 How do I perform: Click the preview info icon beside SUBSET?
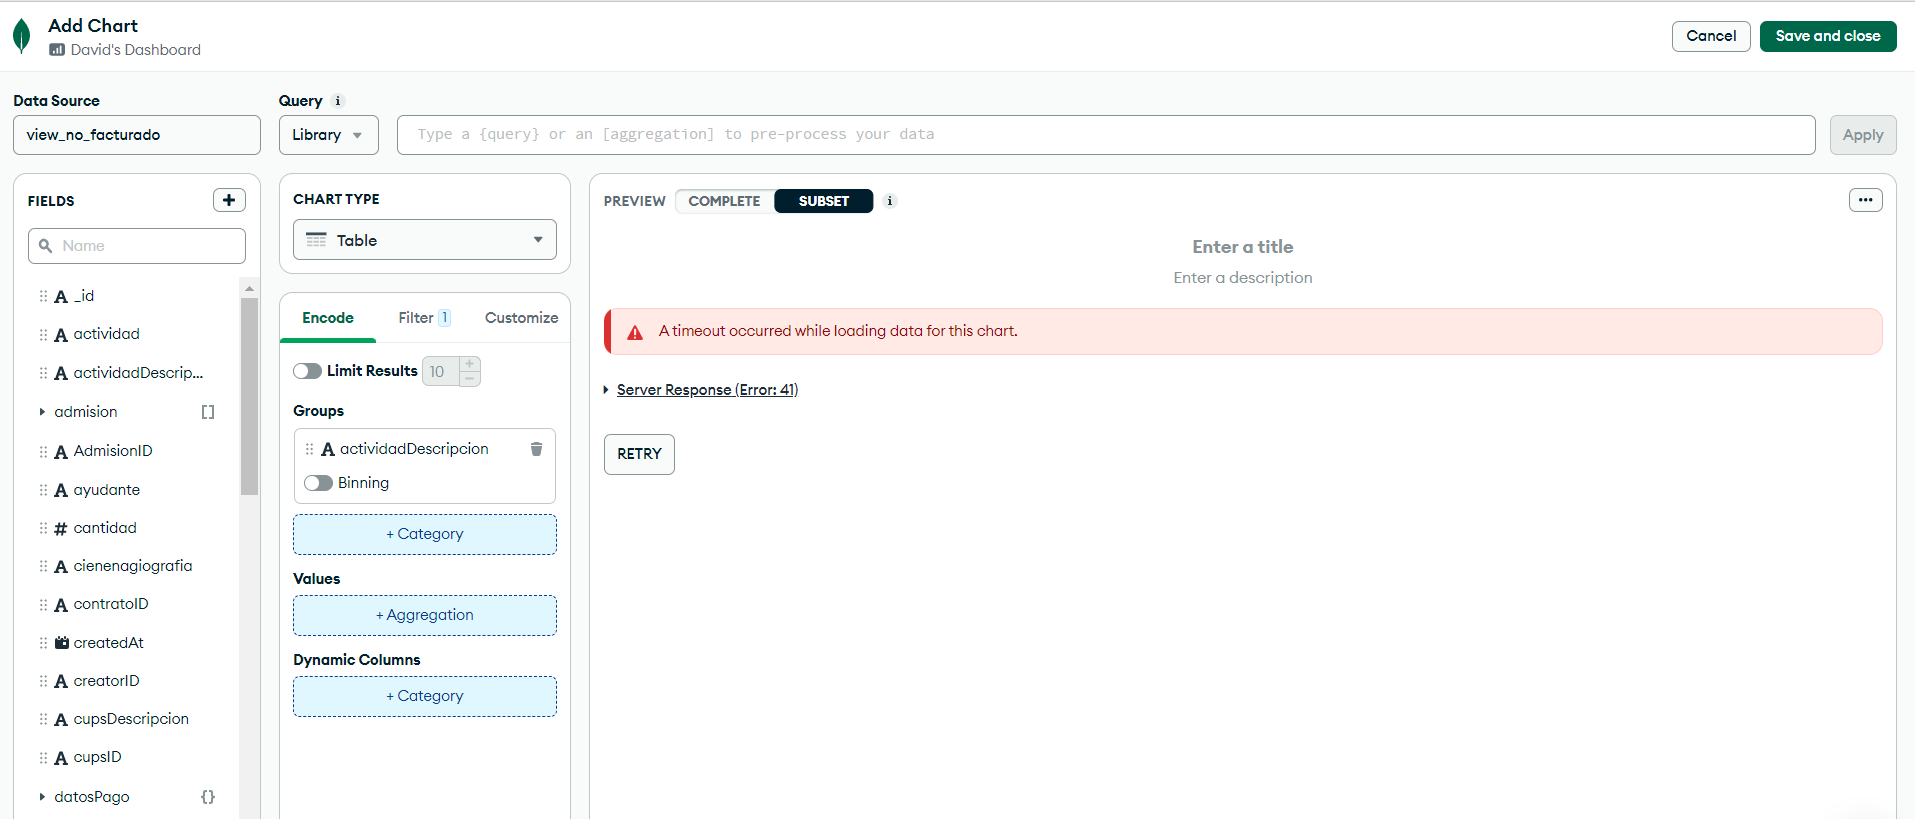click(x=889, y=201)
